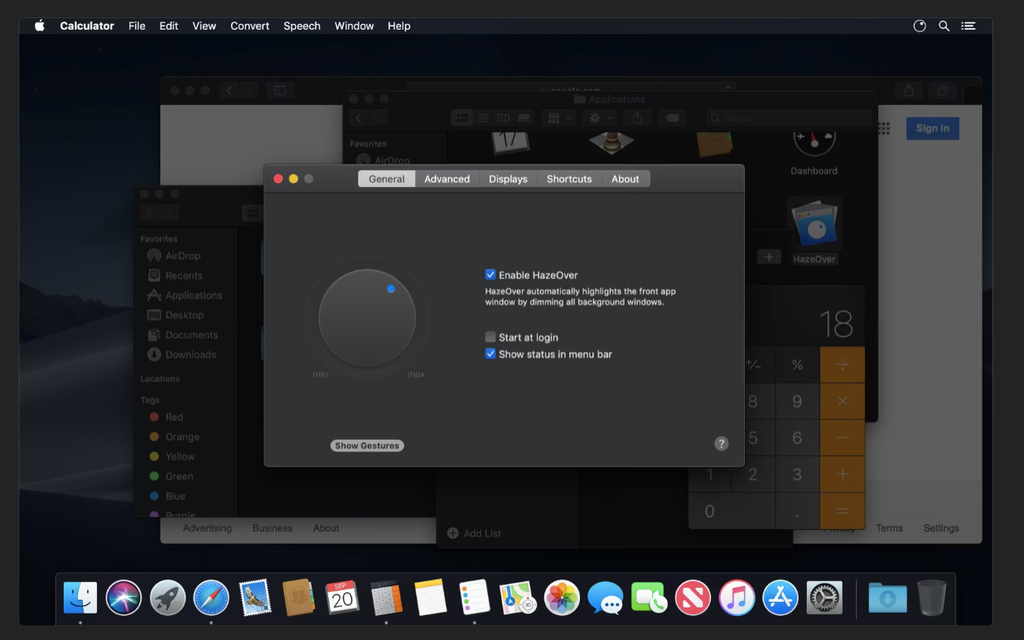The width and height of the screenshot is (1024, 640).
Task: Open Notification Center from the menu bar
Action: [968, 26]
